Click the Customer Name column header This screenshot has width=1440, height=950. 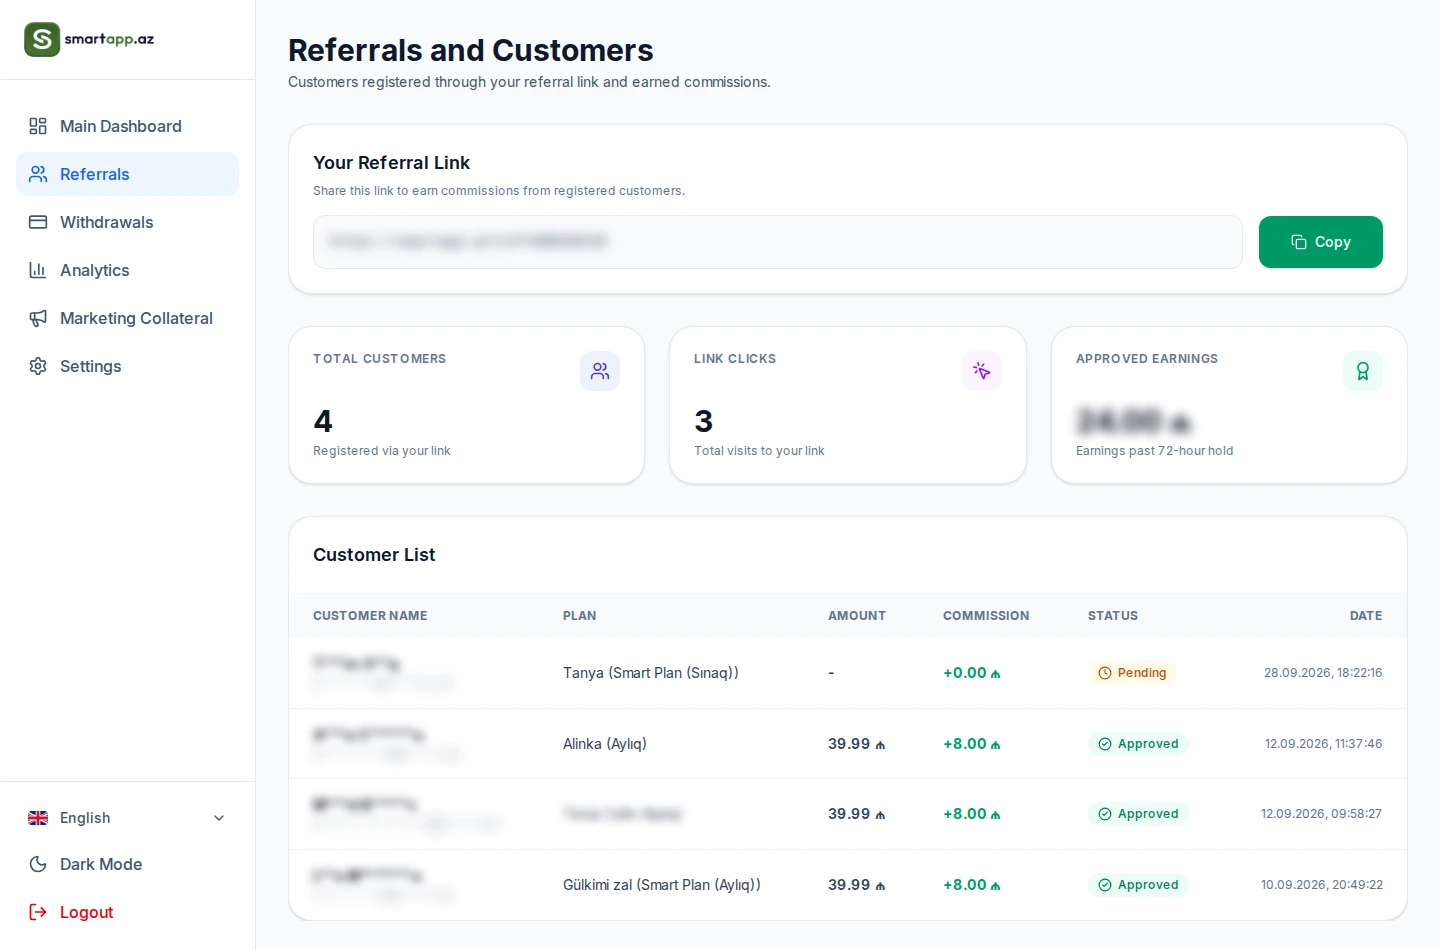370,616
